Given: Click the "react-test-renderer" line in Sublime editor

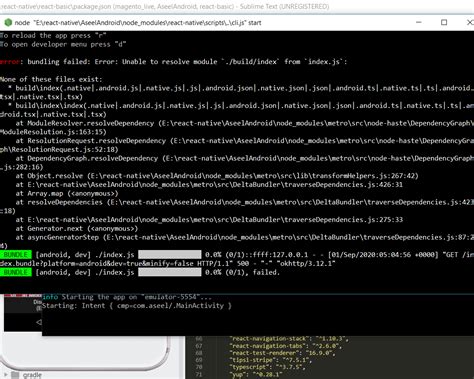Looking at the screenshot, I should tap(283, 353).
